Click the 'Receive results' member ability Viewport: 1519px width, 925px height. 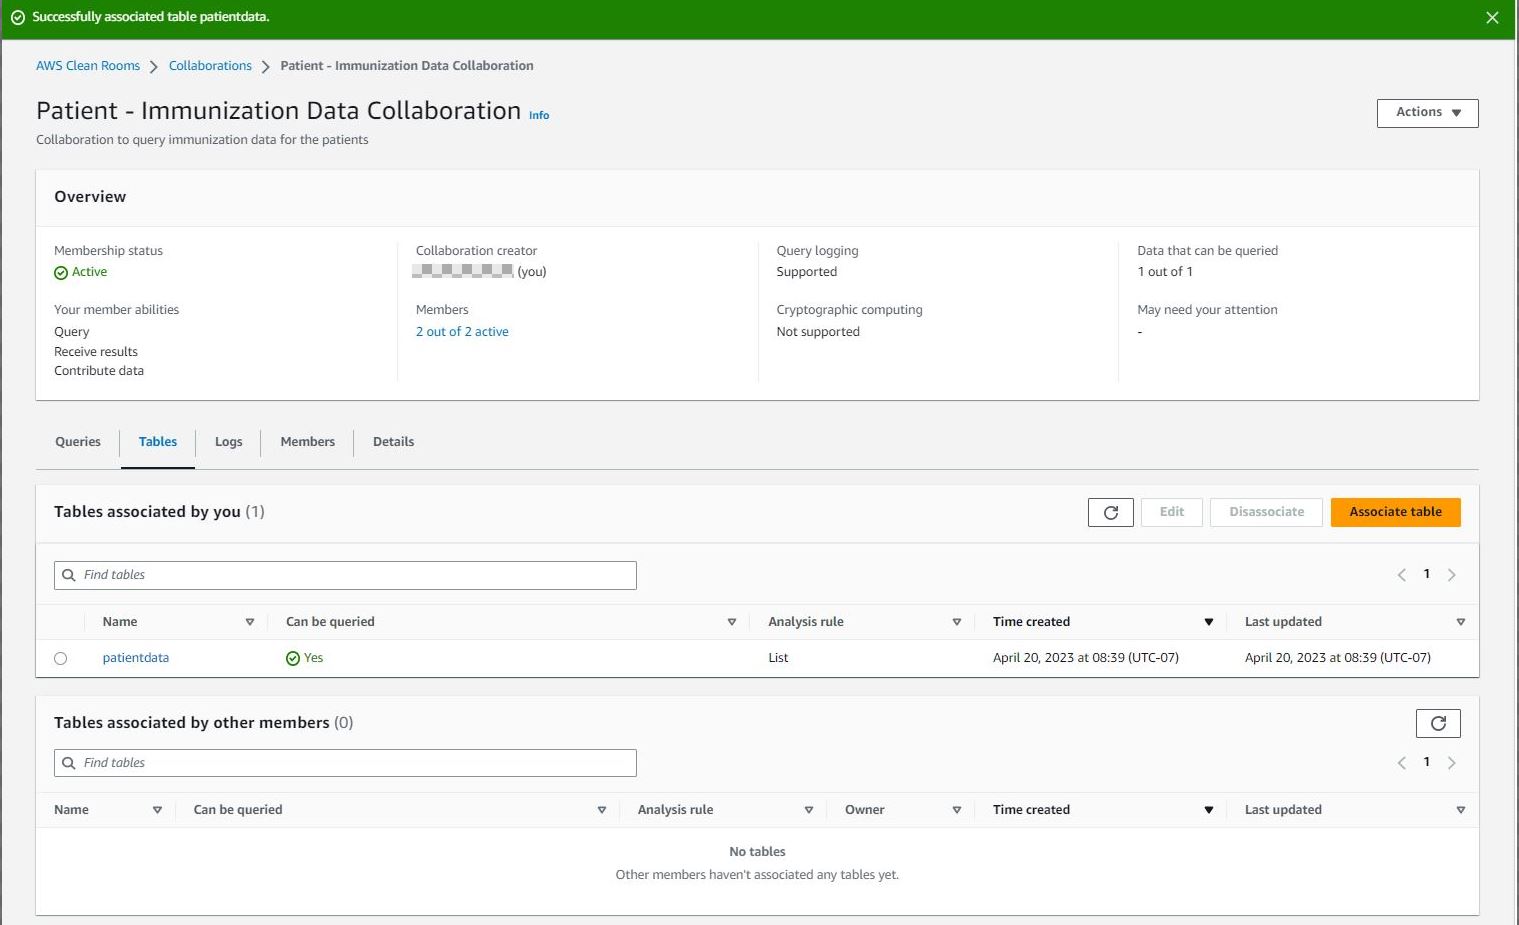[96, 352]
